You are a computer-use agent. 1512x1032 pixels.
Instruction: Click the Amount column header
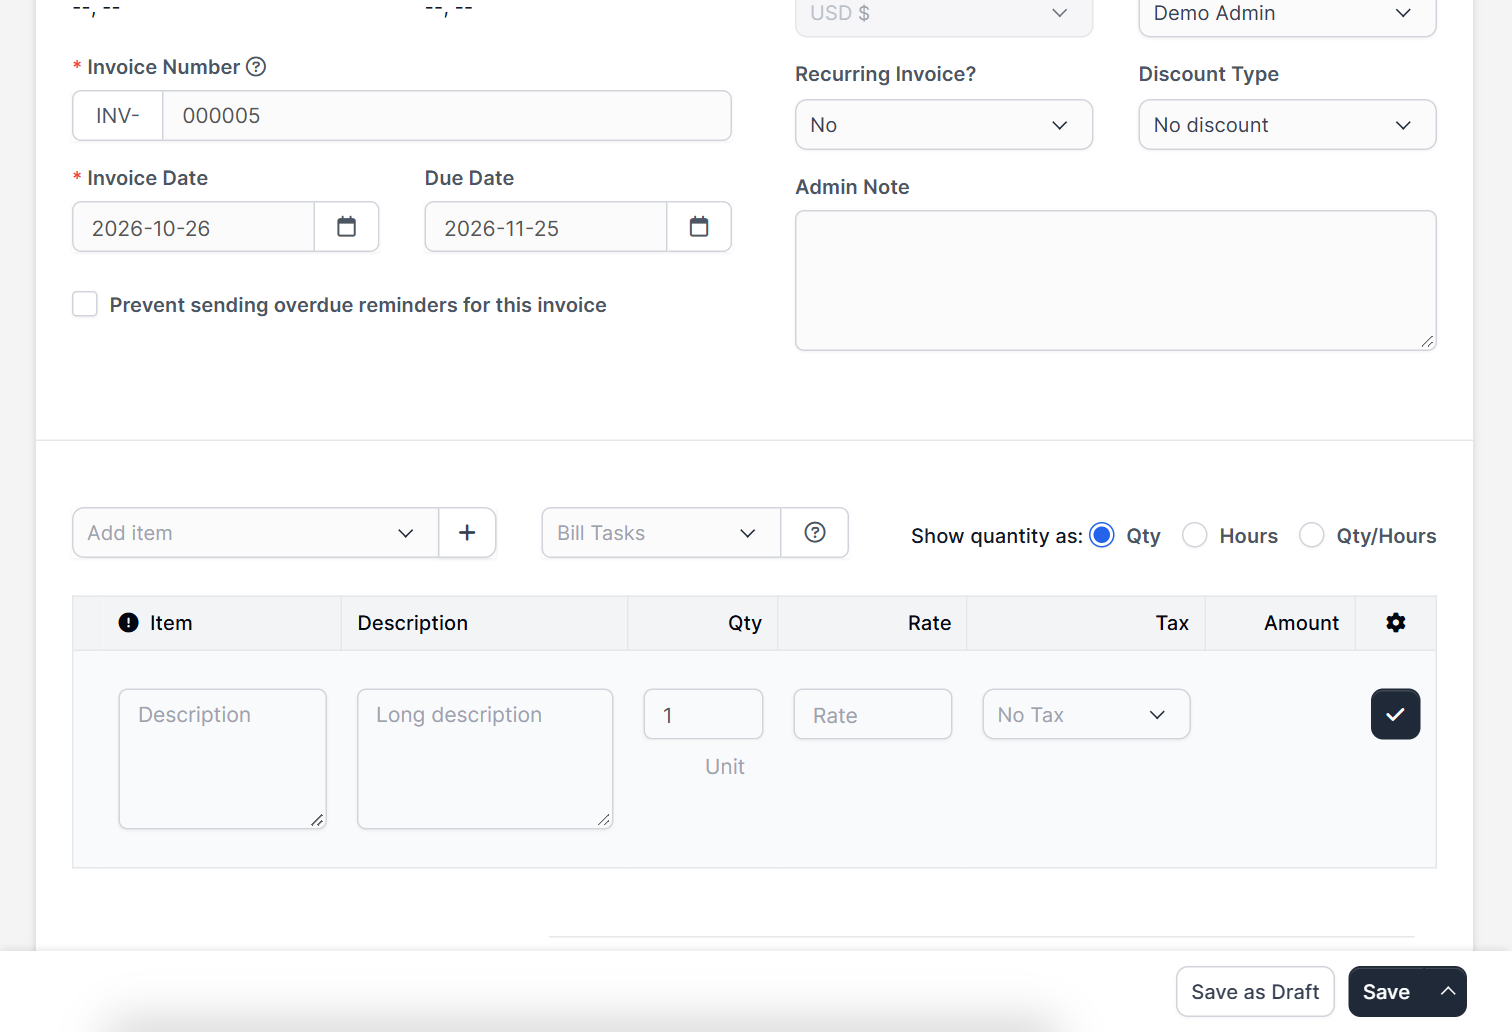[x=1301, y=623]
